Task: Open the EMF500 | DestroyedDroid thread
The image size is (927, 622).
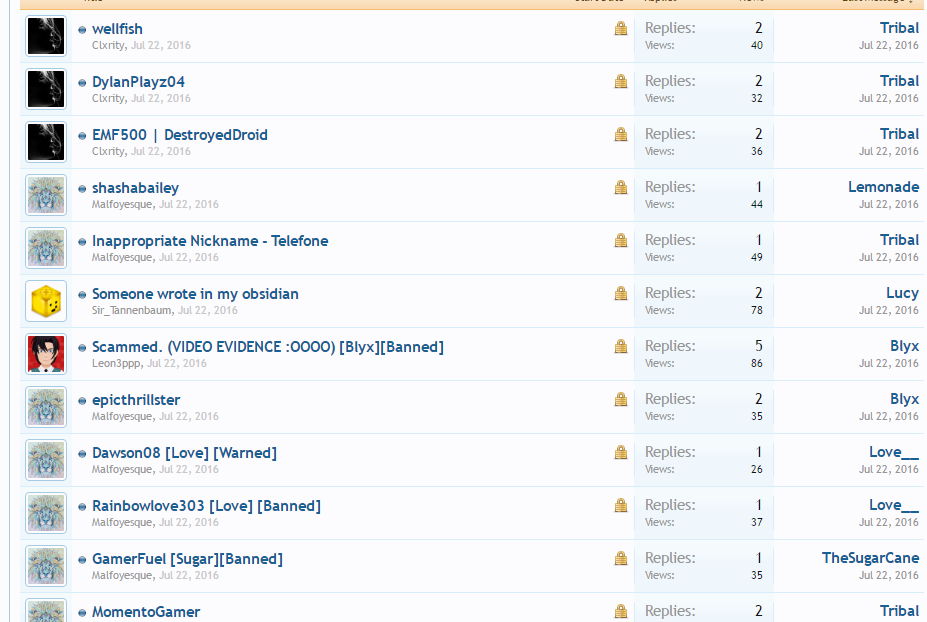Action: click(x=180, y=135)
